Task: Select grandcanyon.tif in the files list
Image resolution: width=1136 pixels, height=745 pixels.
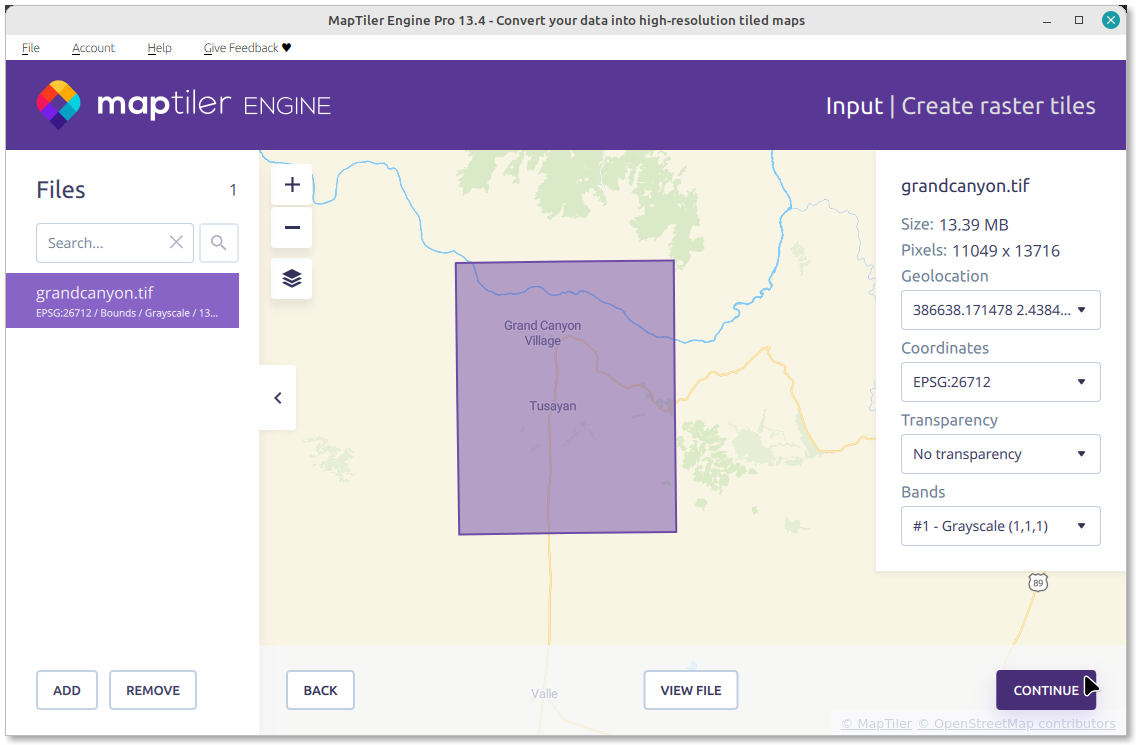Action: (122, 301)
